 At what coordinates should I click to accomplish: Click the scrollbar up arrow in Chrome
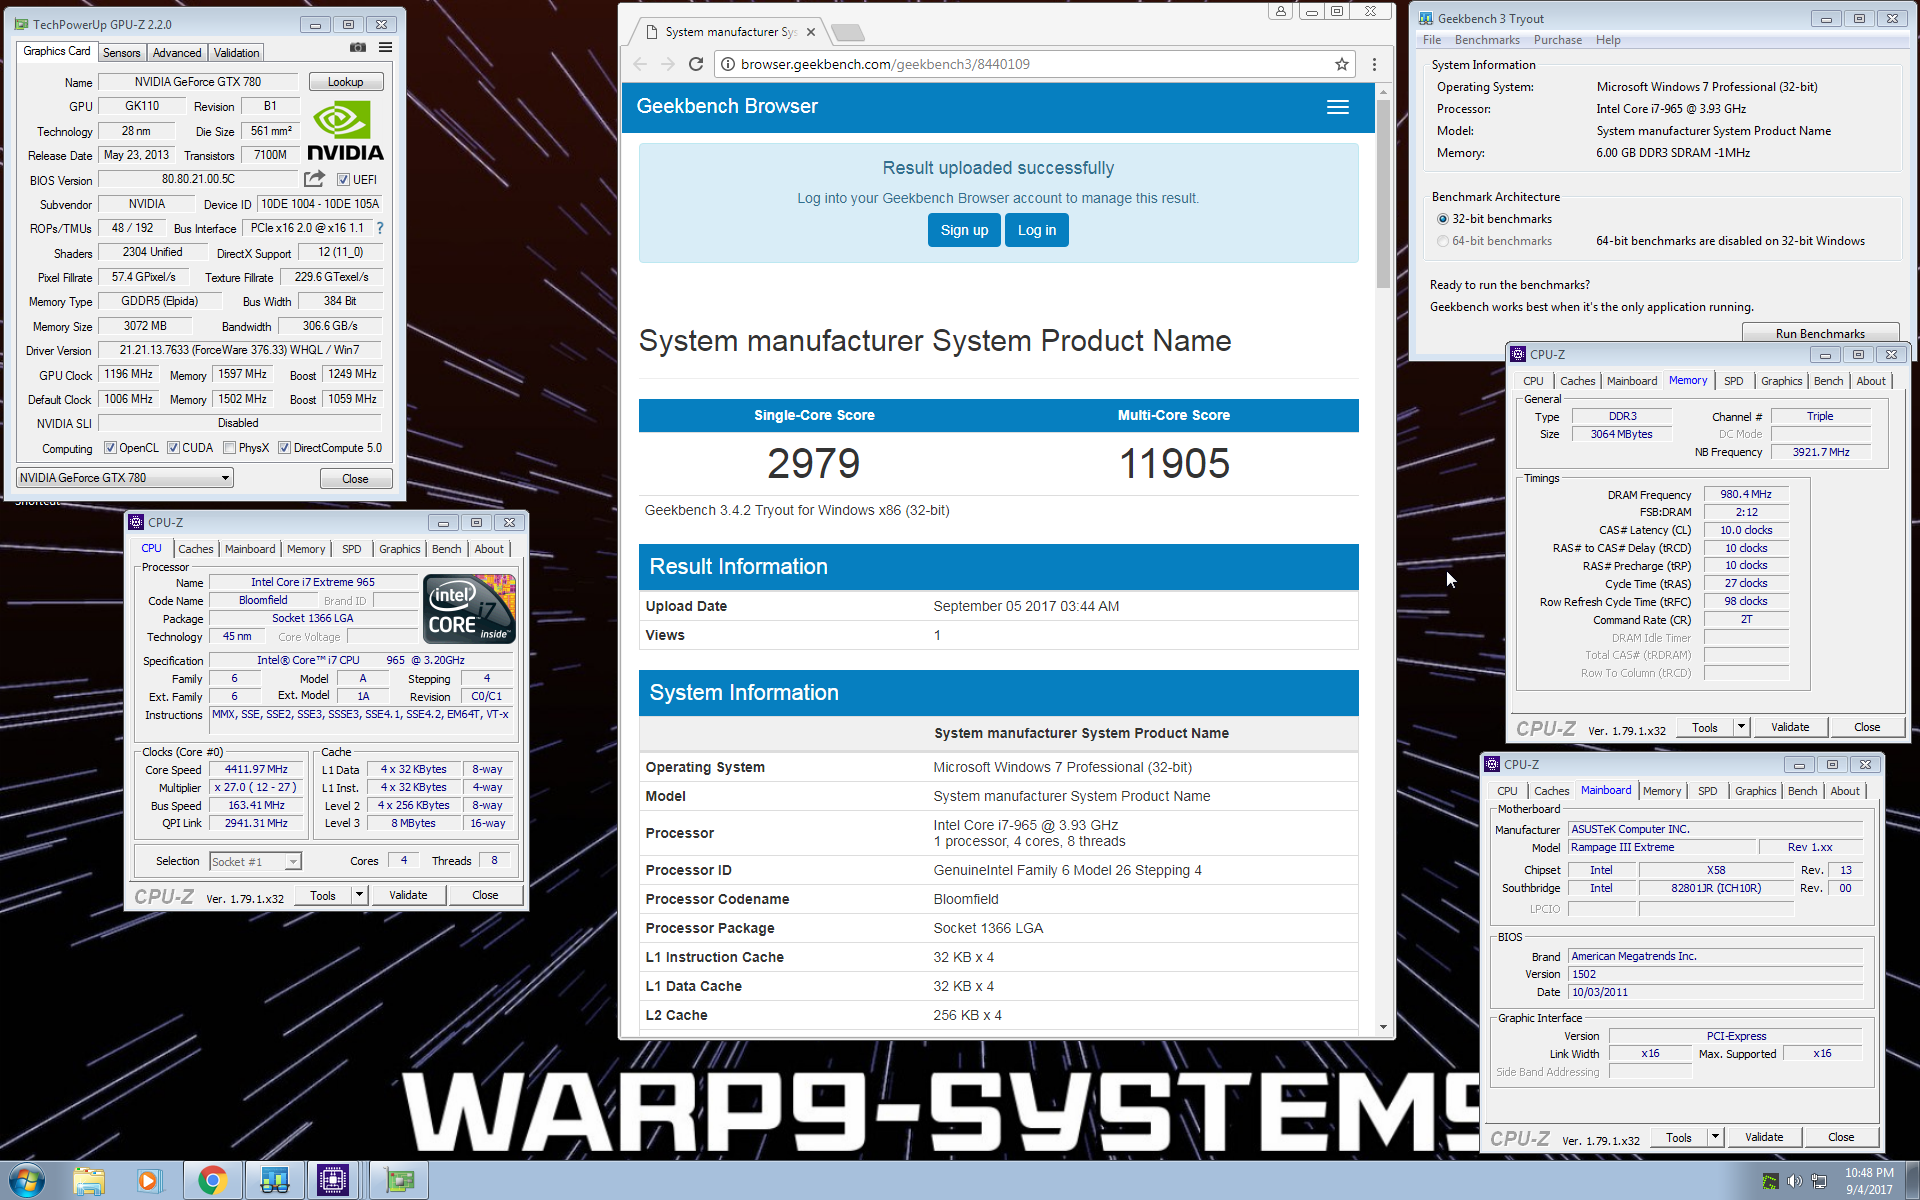[1383, 91]
